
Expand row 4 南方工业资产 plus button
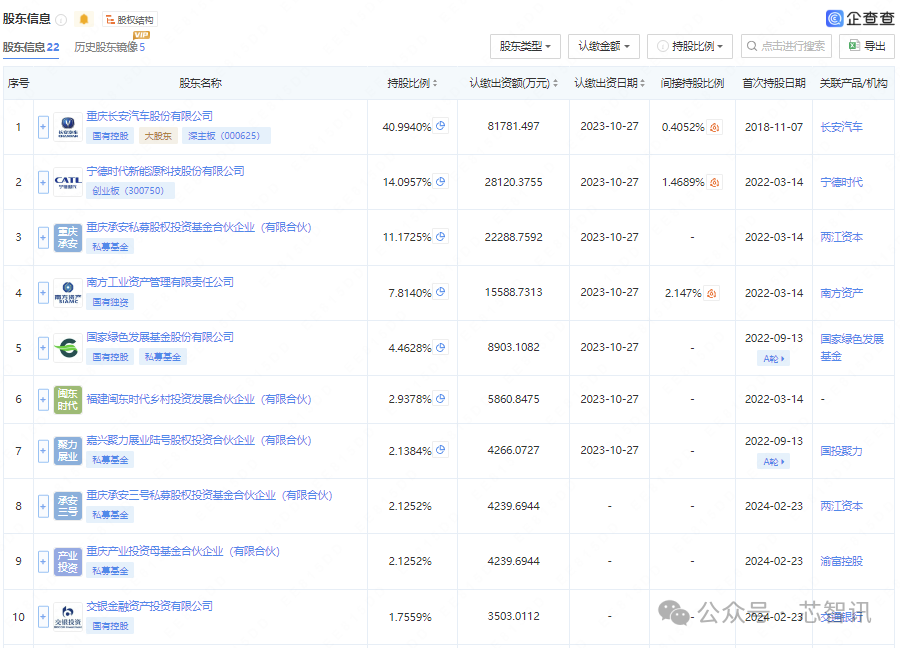43,293
